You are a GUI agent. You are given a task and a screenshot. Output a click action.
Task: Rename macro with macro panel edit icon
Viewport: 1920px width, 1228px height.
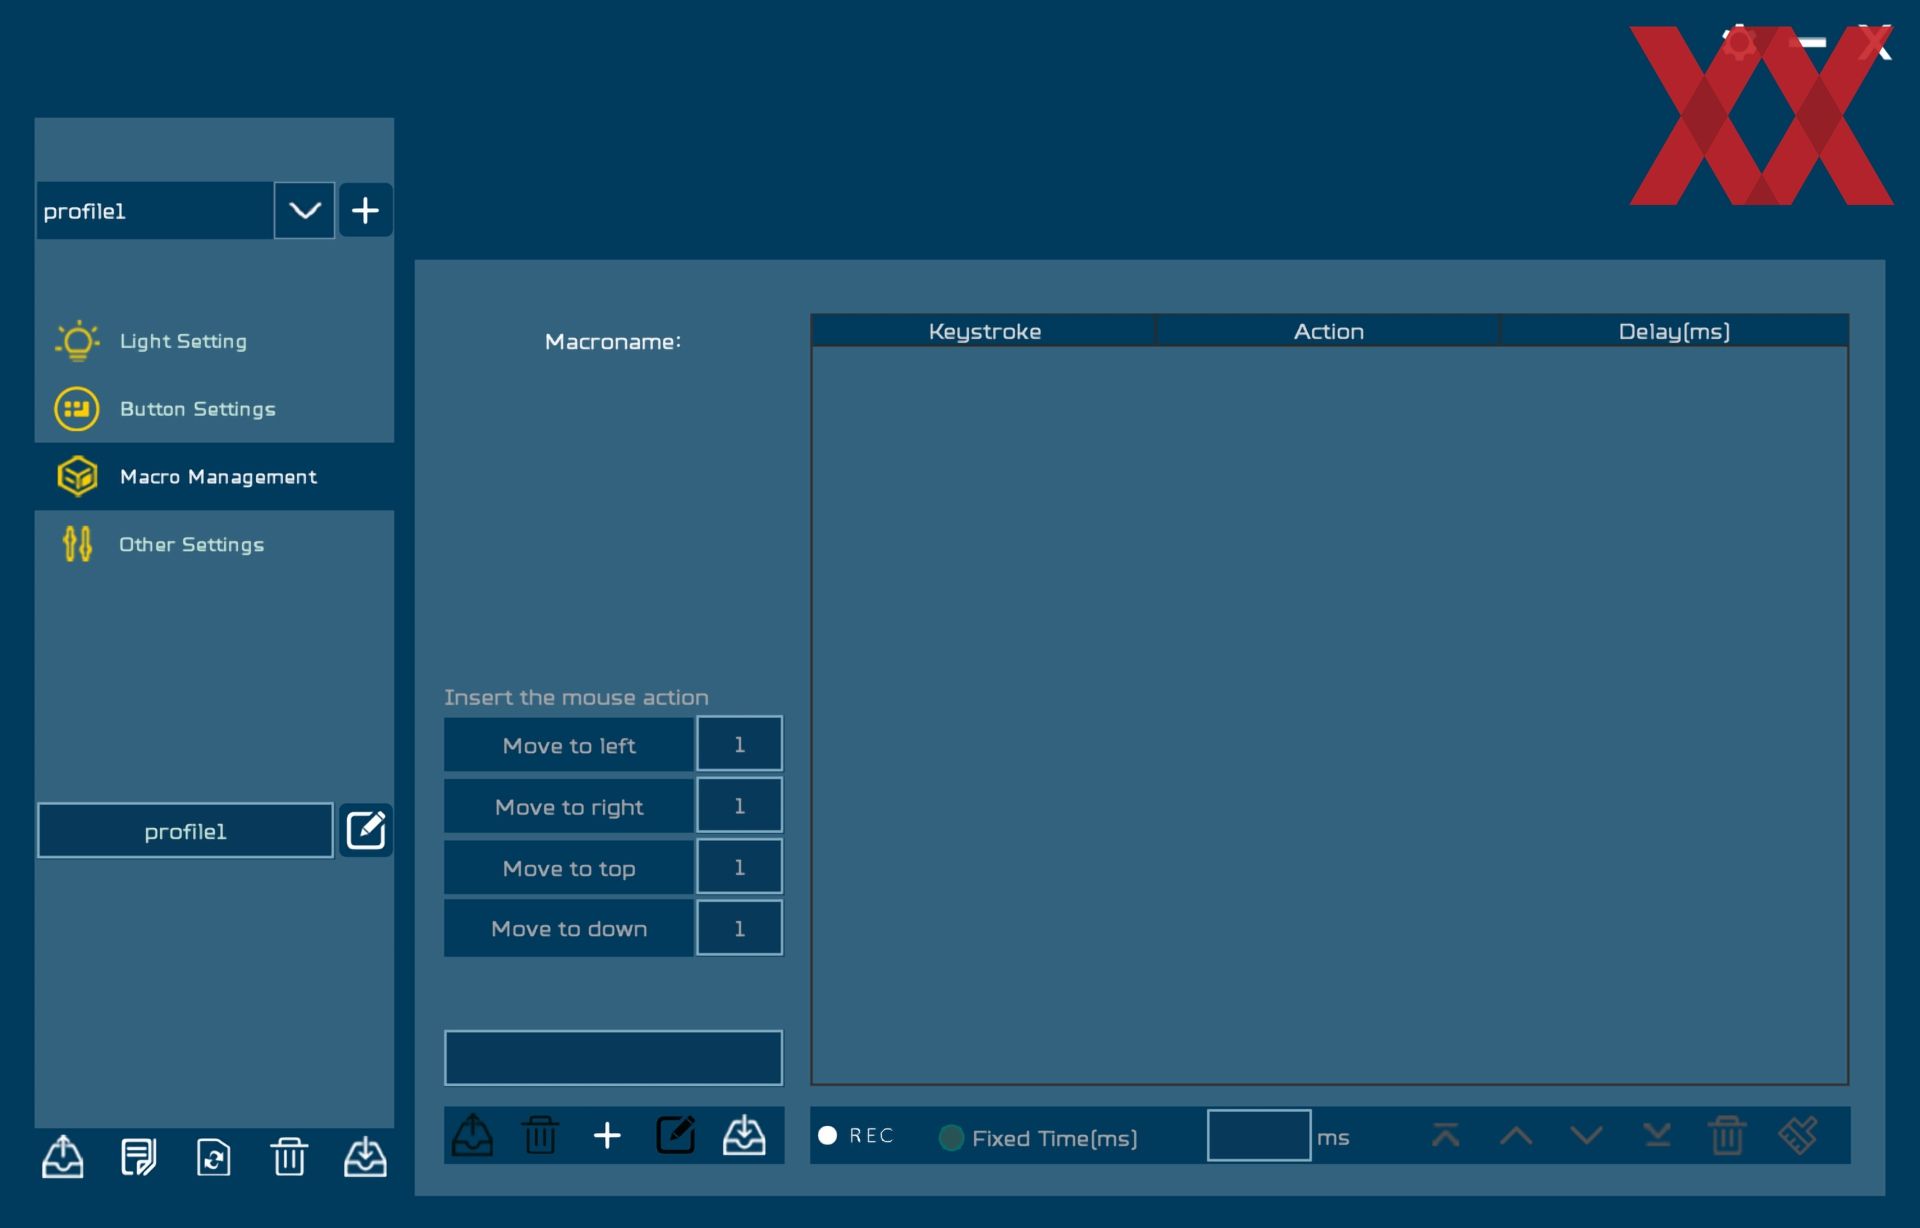[x=675, y=1135]
